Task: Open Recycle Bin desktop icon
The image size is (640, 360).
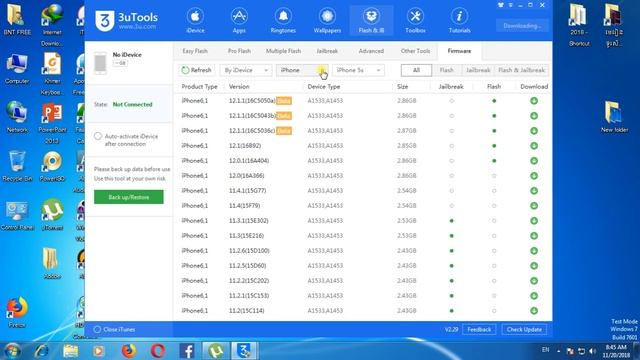Action: [17, 166]
